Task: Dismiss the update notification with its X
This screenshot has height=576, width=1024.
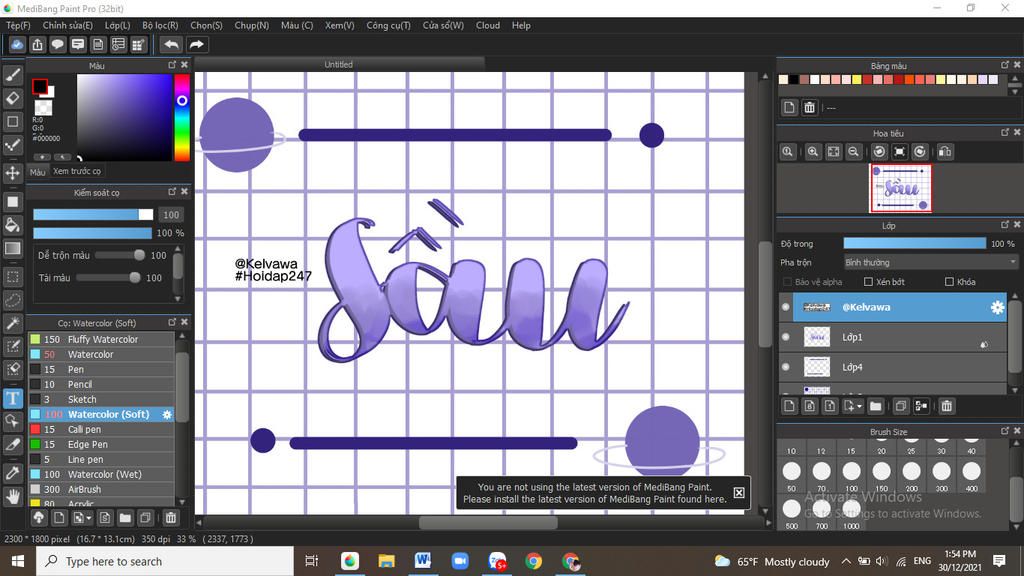Action: click(x=739, y=493)
